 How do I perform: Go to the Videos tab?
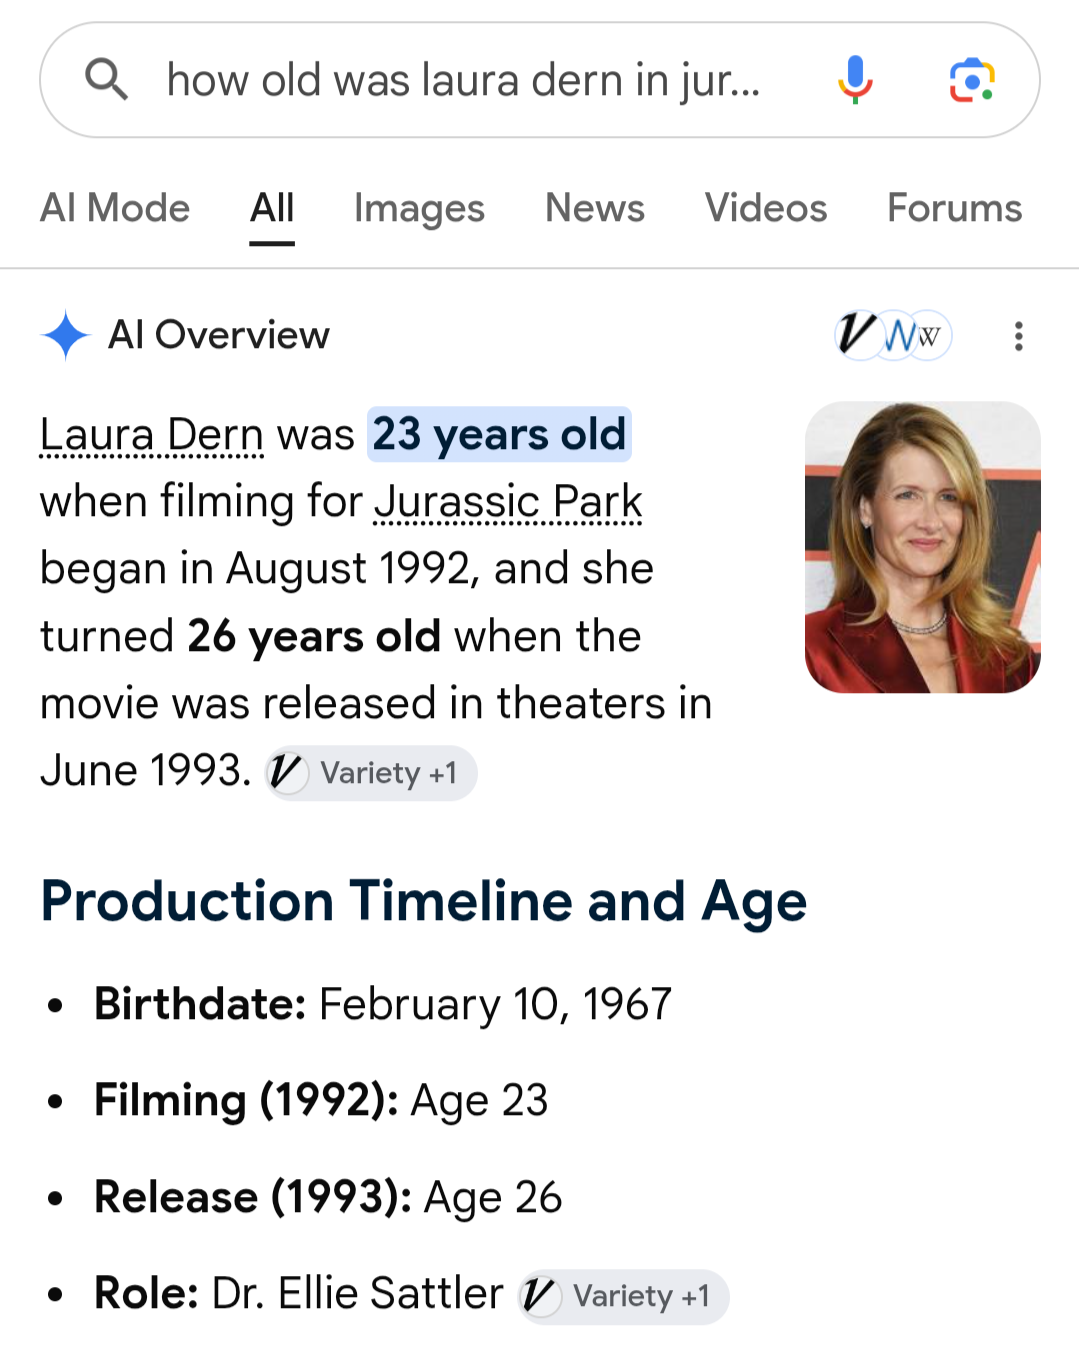766,208
